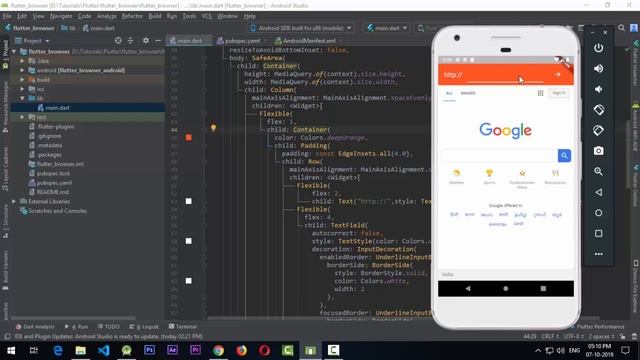This screenshot has height=360, width=640.
Task: Open the Build menu
Action: point(155,16)
